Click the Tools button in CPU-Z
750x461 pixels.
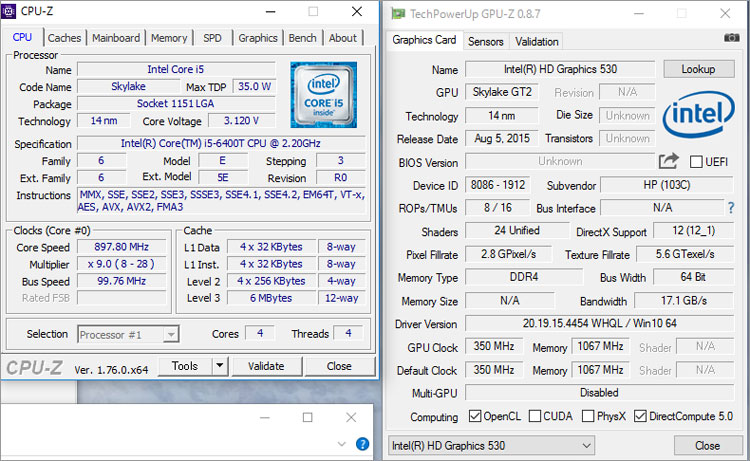click(185, 366)
